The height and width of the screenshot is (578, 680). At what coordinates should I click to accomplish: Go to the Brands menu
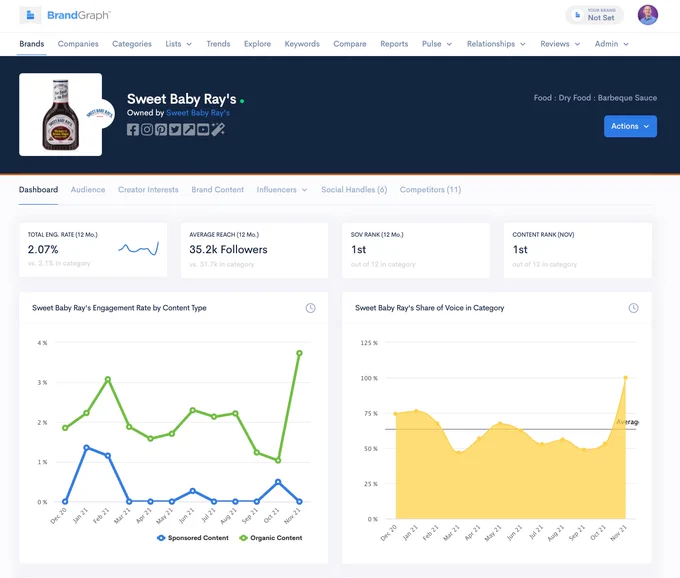pyautogui.click(x=32, y=44)
